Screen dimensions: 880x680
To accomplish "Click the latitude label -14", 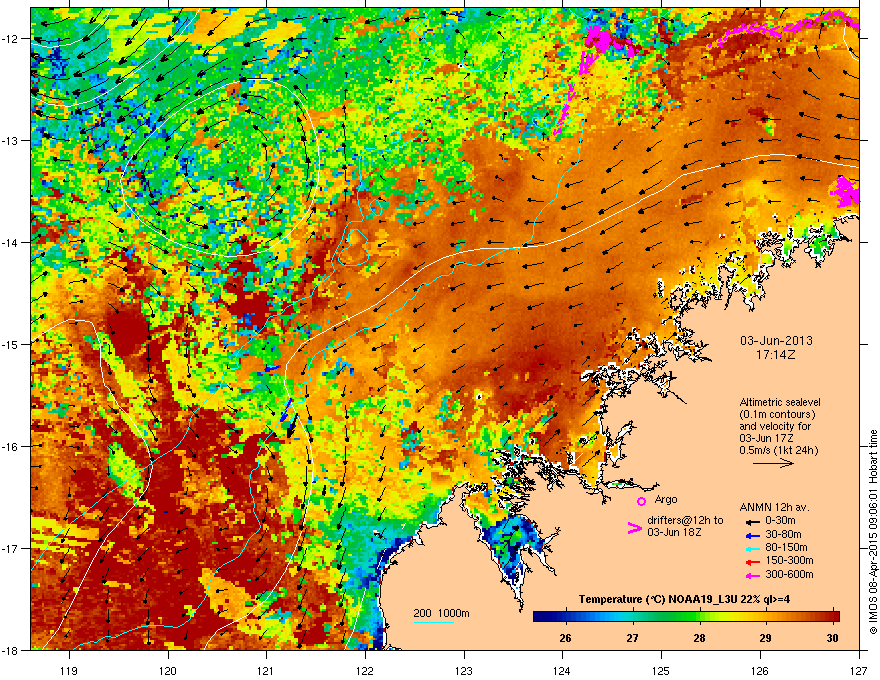I will 10,242.
